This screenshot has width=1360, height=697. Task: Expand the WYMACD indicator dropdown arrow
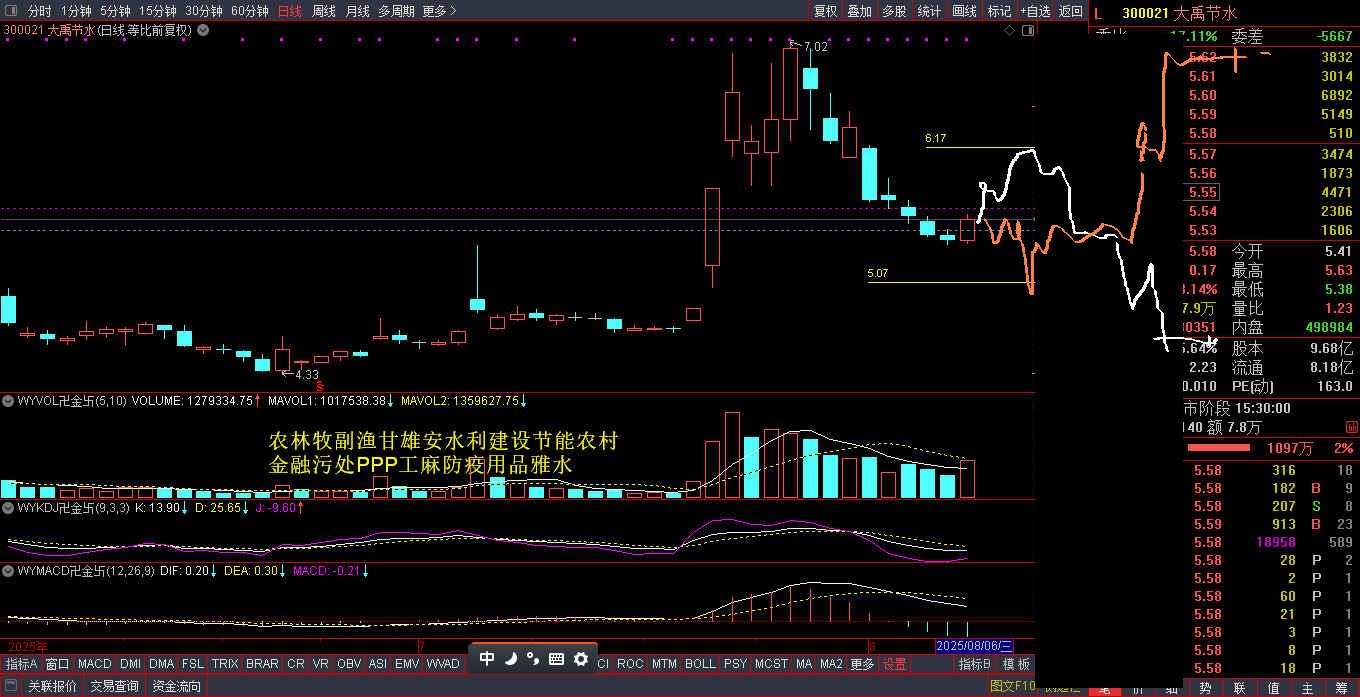[x=8, y=571]
